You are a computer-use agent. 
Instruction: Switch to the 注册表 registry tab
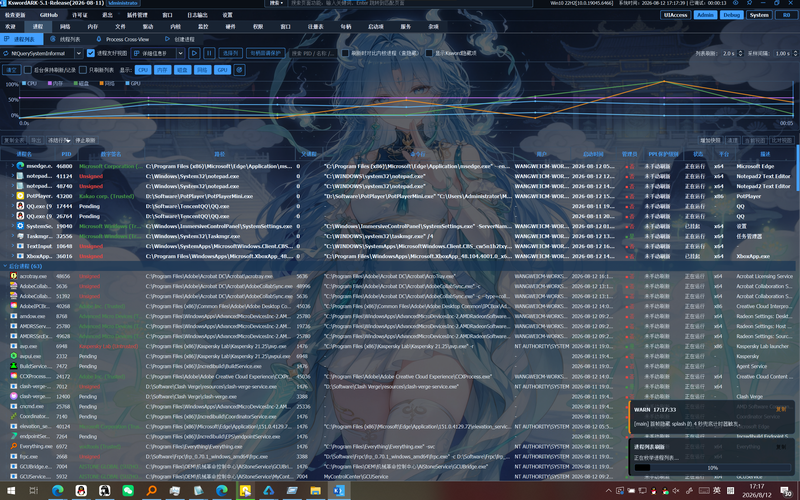(x=315, y=26)
